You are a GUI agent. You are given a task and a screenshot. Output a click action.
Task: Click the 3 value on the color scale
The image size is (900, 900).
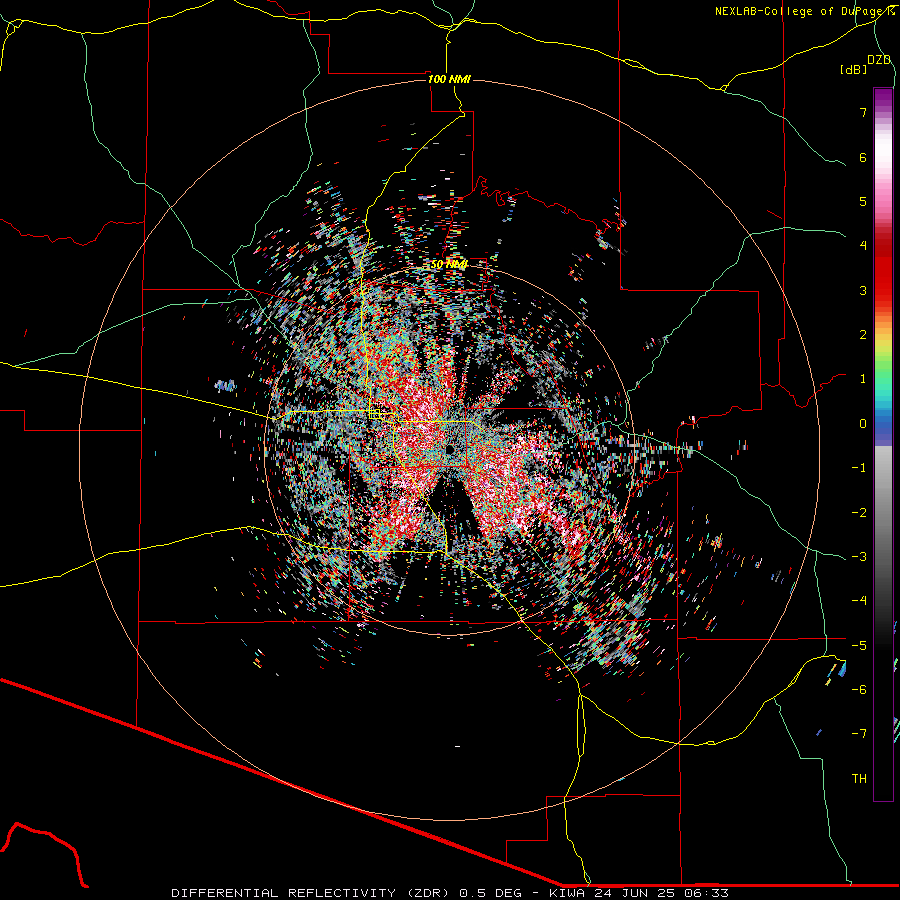(x=863, y=290)
